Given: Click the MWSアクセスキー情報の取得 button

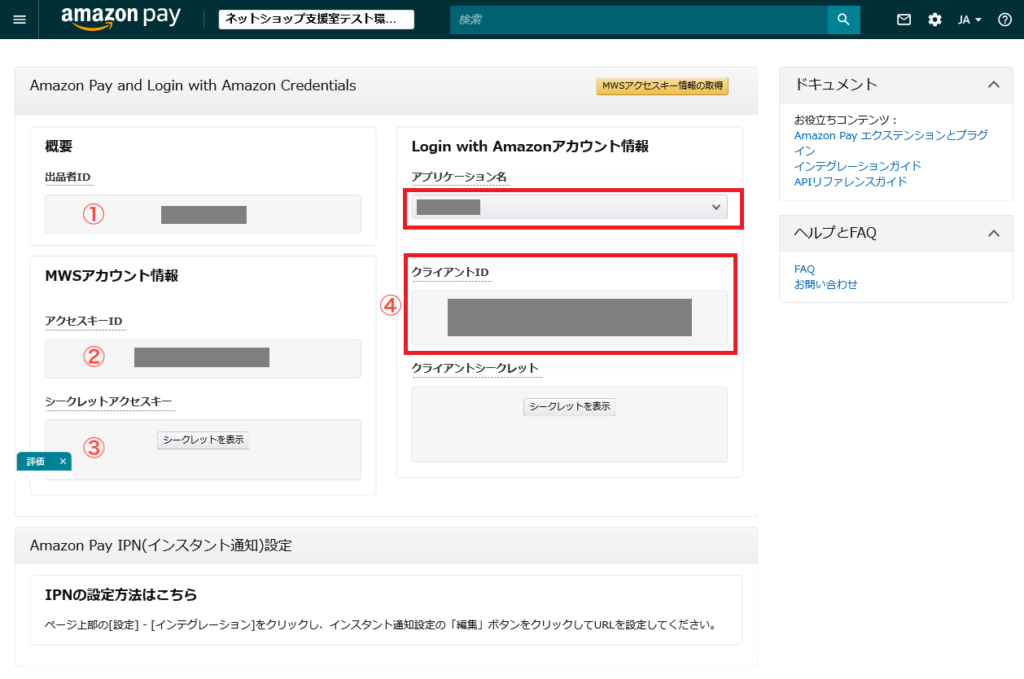Looking at the screenshot, I should tap(662, 86).
